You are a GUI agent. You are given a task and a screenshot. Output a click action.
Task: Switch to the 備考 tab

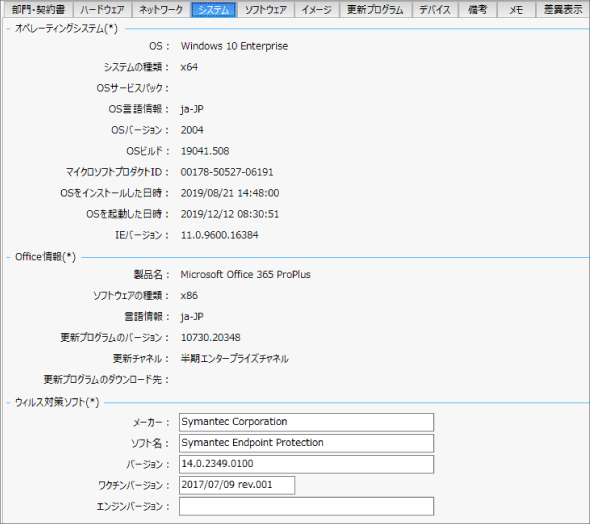[477, 9]
